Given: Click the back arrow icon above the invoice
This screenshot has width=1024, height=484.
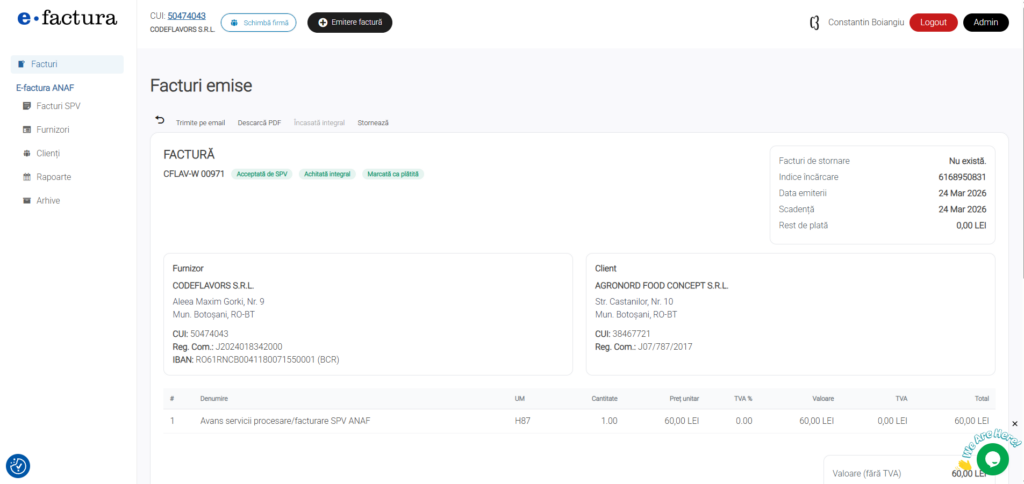Looking at the screenshot, I should coord(160,121).
